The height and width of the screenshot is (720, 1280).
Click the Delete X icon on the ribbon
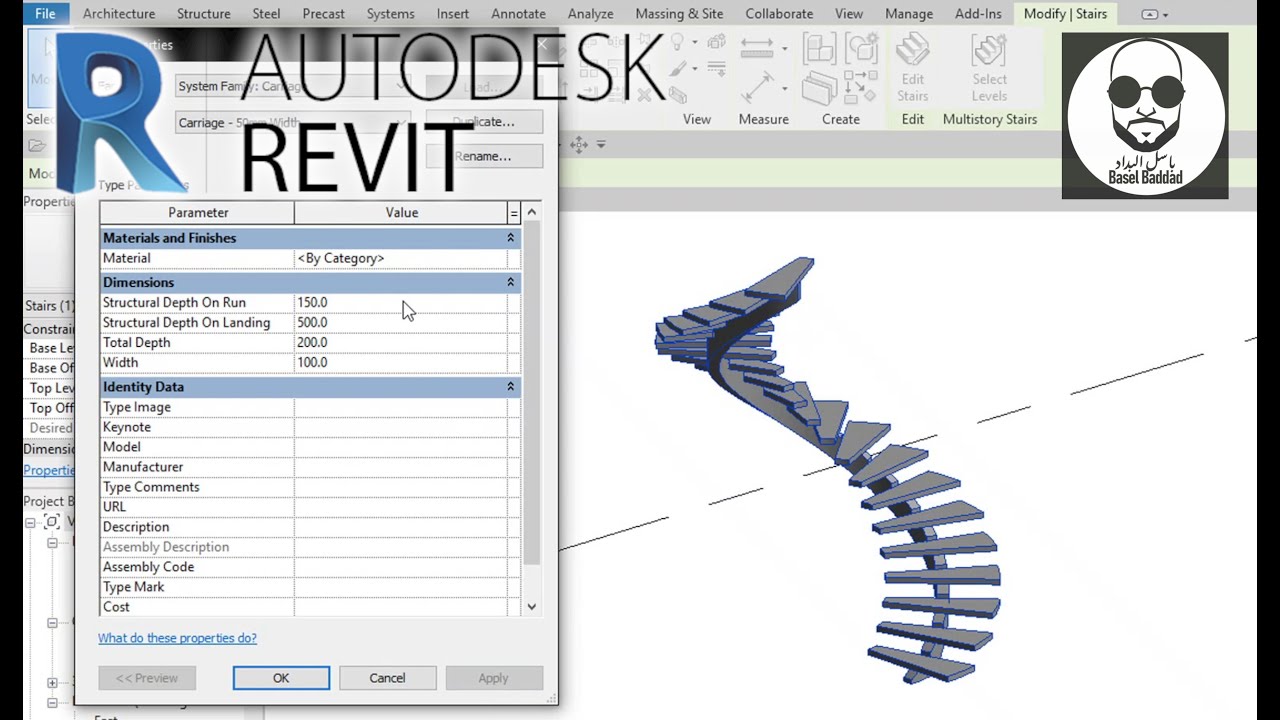[645, 95]
